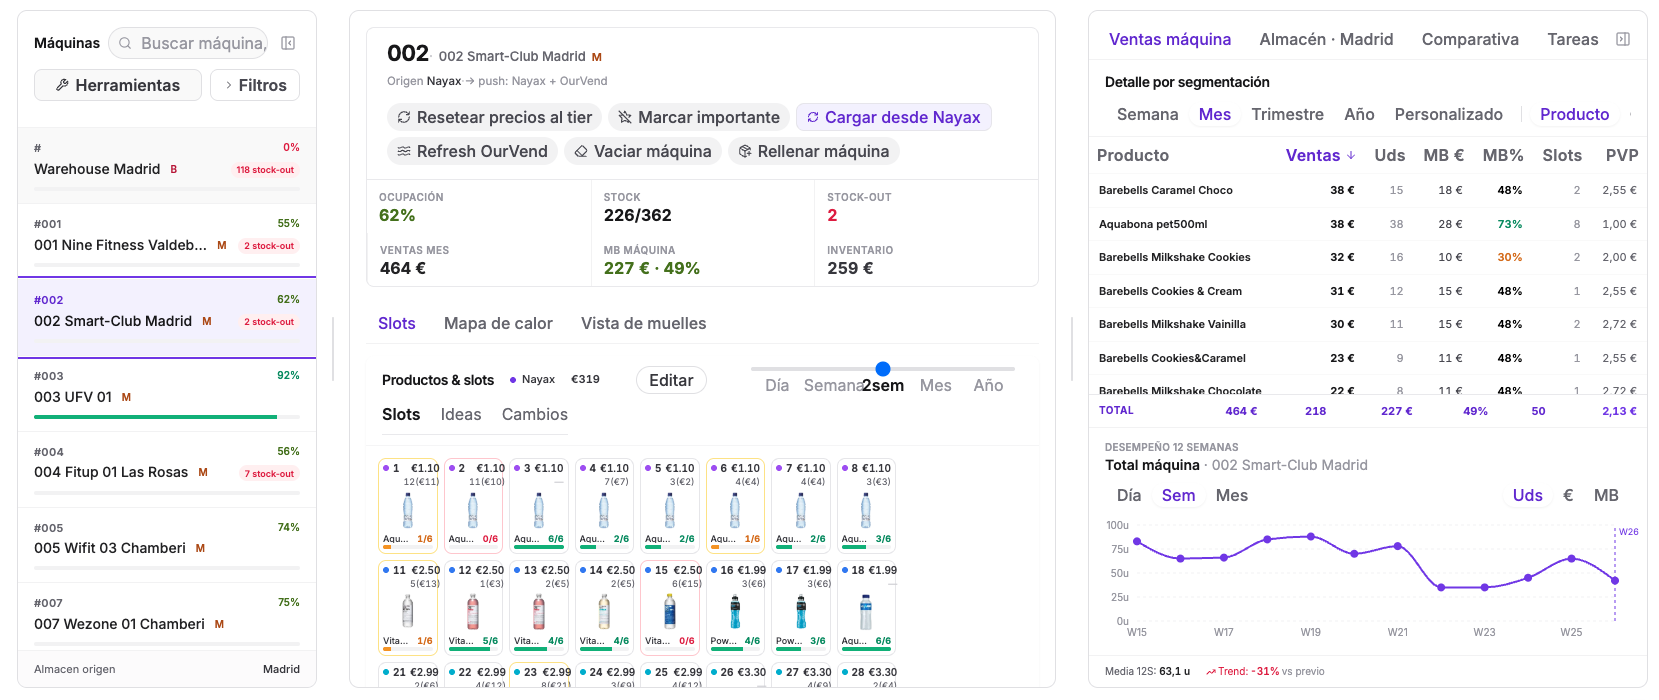Open slot 11 white Vitamin bottle card
1659x700 pixels.
408,606
